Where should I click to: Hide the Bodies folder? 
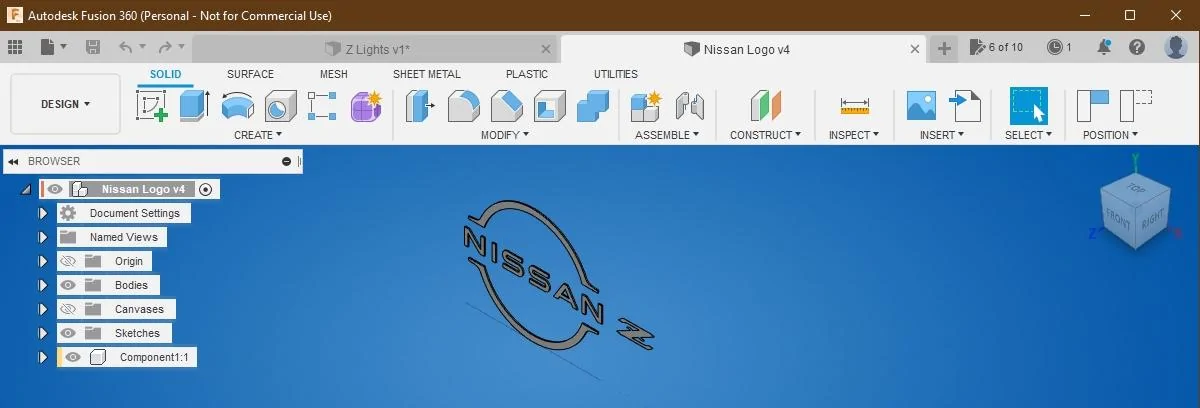click(68, 285)
